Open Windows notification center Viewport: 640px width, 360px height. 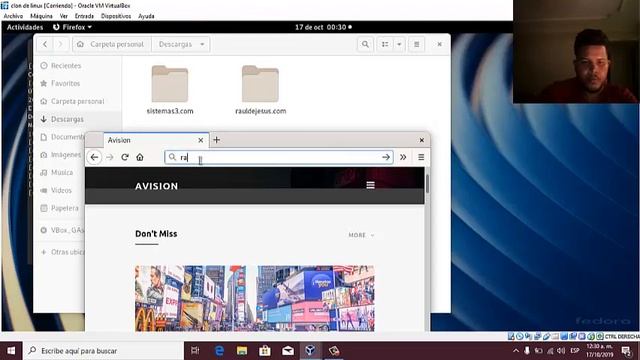tap(627, 351)
